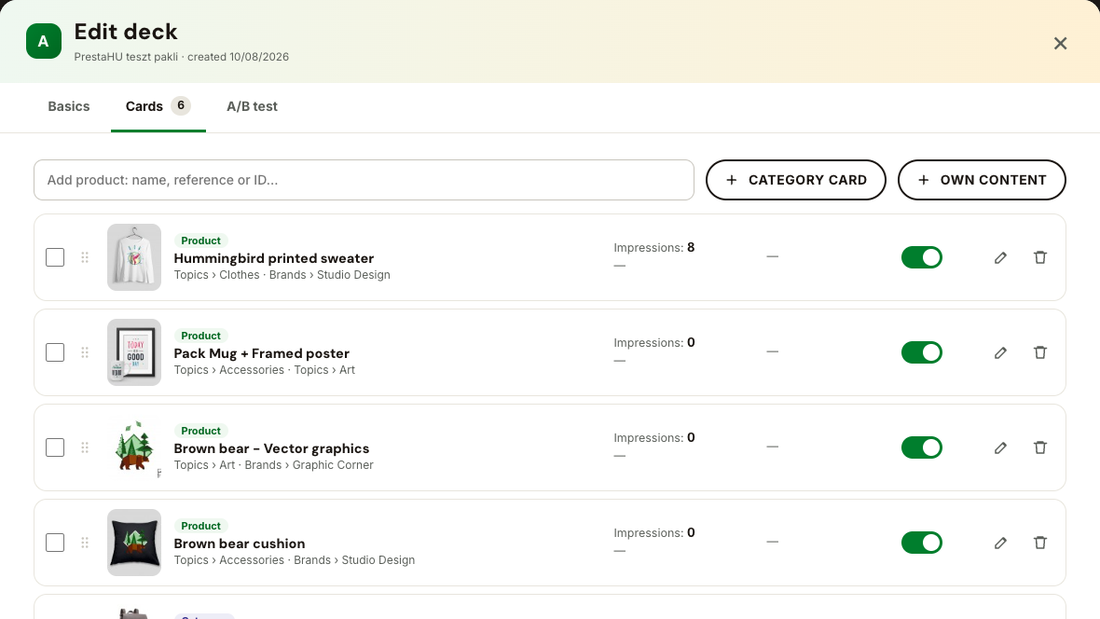1100x619 pixels.
Task: Add Own Content card
Action: [x=981, y=180]
